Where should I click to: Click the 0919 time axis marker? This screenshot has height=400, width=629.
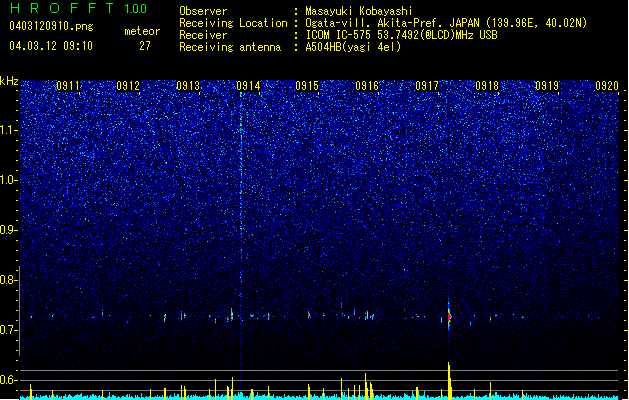[547, 86]
